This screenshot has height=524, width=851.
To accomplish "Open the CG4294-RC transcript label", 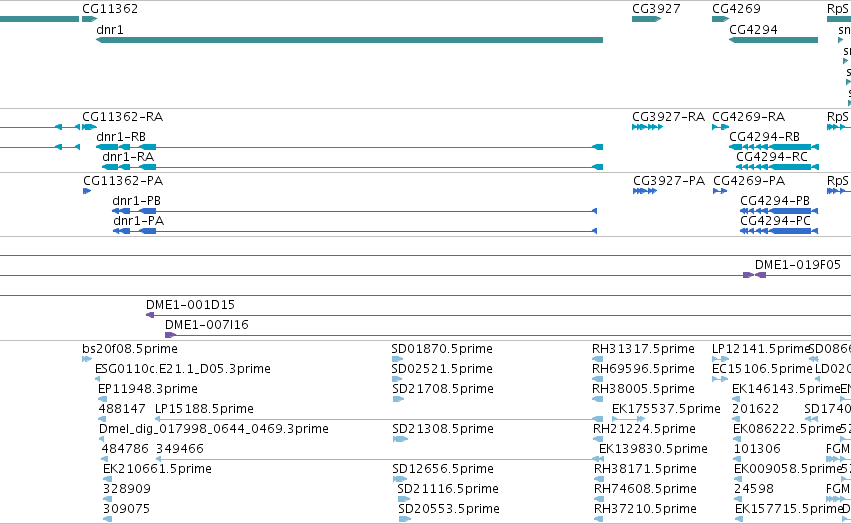I will [772, 157].
